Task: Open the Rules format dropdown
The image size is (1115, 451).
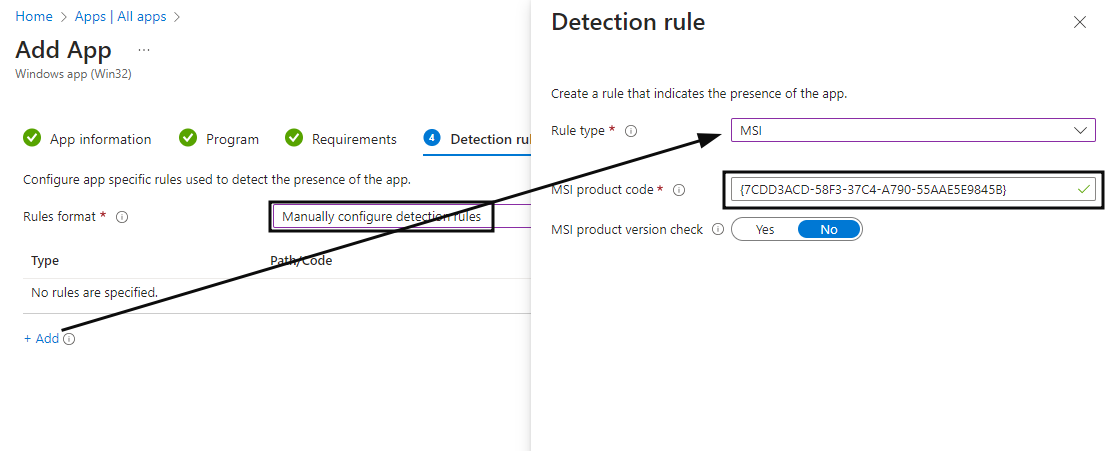Action: (x=401, y=216)
